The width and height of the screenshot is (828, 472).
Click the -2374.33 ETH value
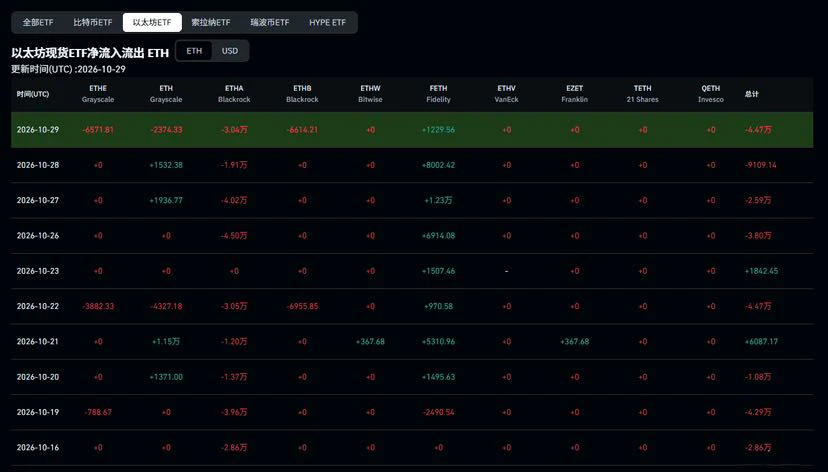[166, 130]
